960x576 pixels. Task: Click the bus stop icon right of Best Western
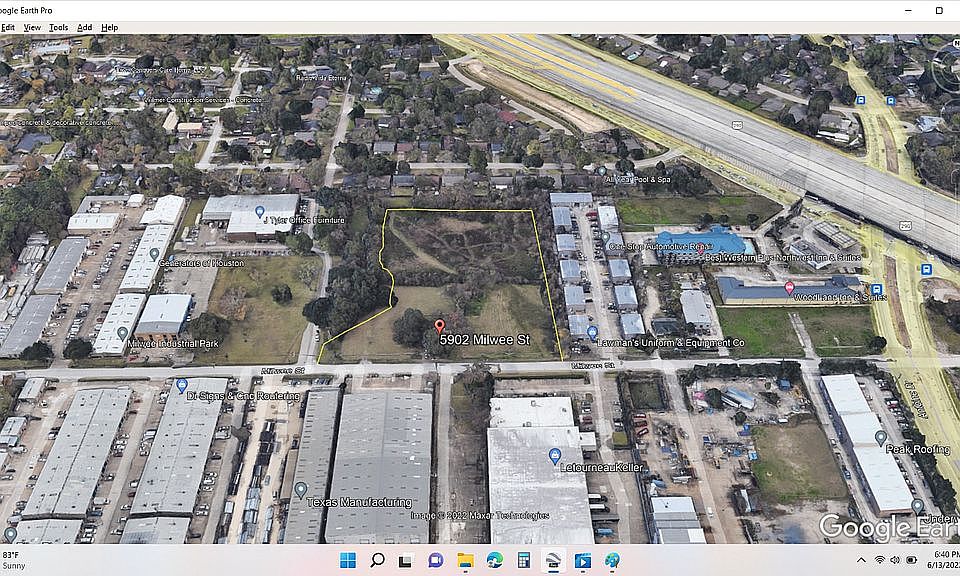[926, 269]
